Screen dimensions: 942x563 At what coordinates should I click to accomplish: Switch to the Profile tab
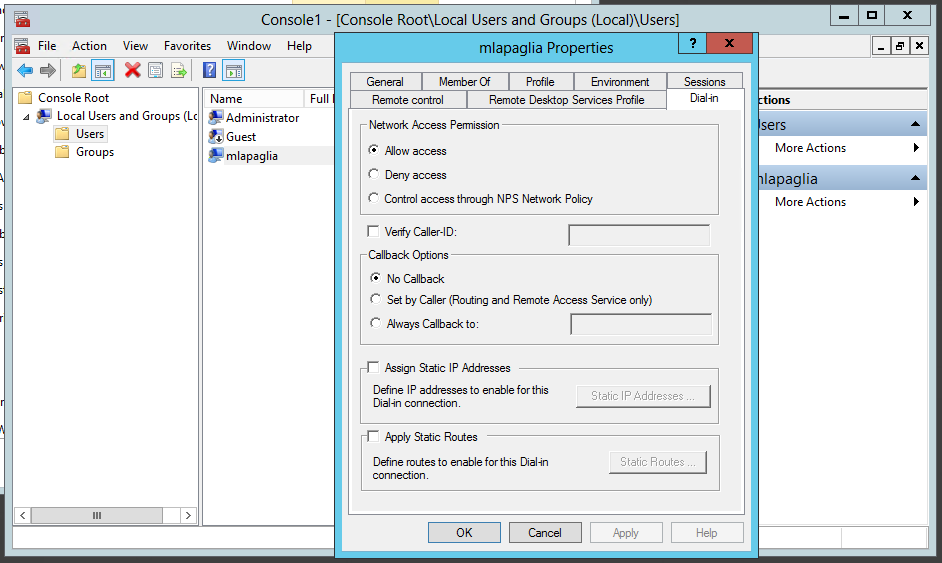pos(540,82)
